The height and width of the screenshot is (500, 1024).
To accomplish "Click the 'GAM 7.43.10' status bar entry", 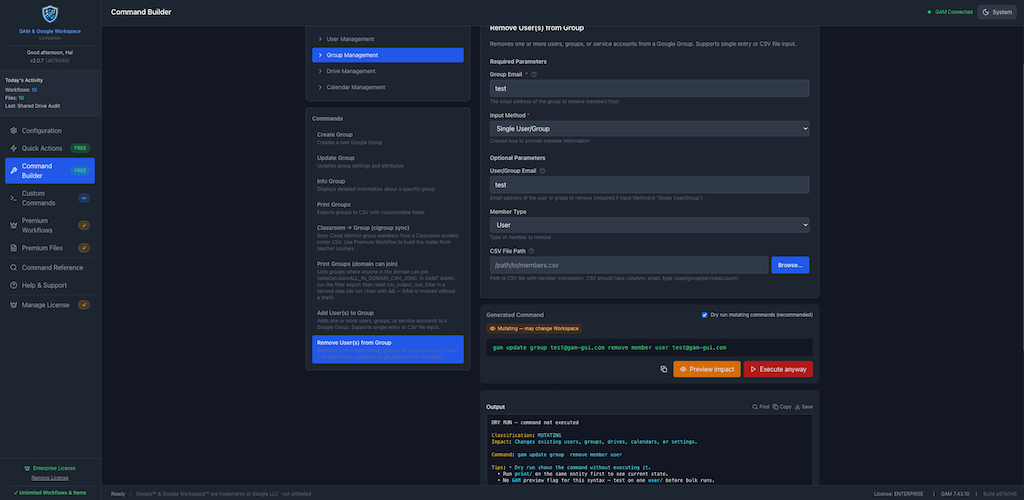I will tap(955, 493).
